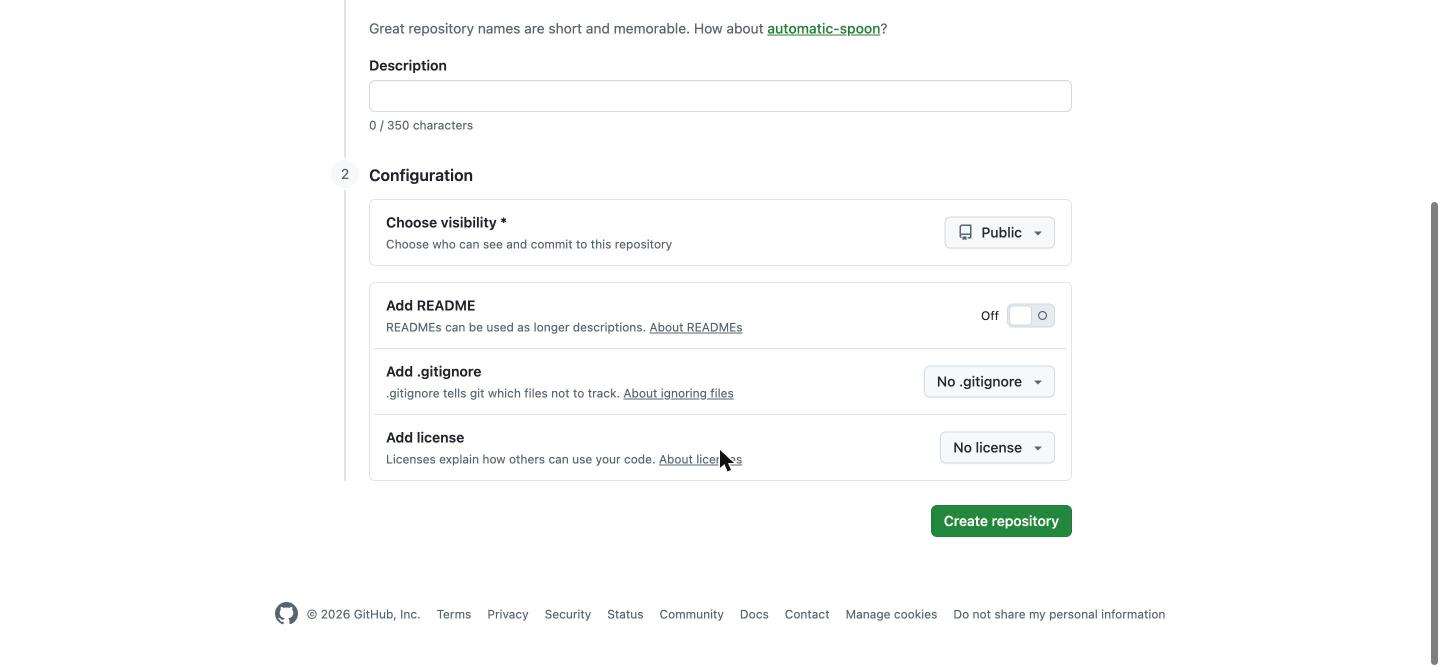1440x667 pixels.
Task: Click Manage cookies in the footer
Action: click(891, 615)
